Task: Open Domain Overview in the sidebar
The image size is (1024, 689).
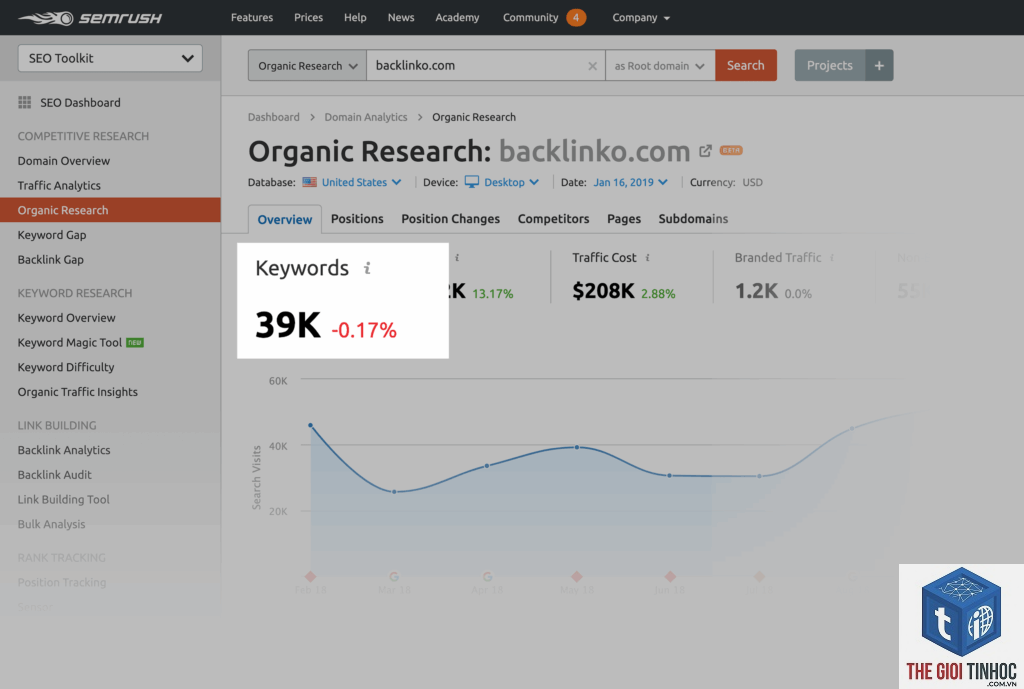Action: [x=64, y=161]
